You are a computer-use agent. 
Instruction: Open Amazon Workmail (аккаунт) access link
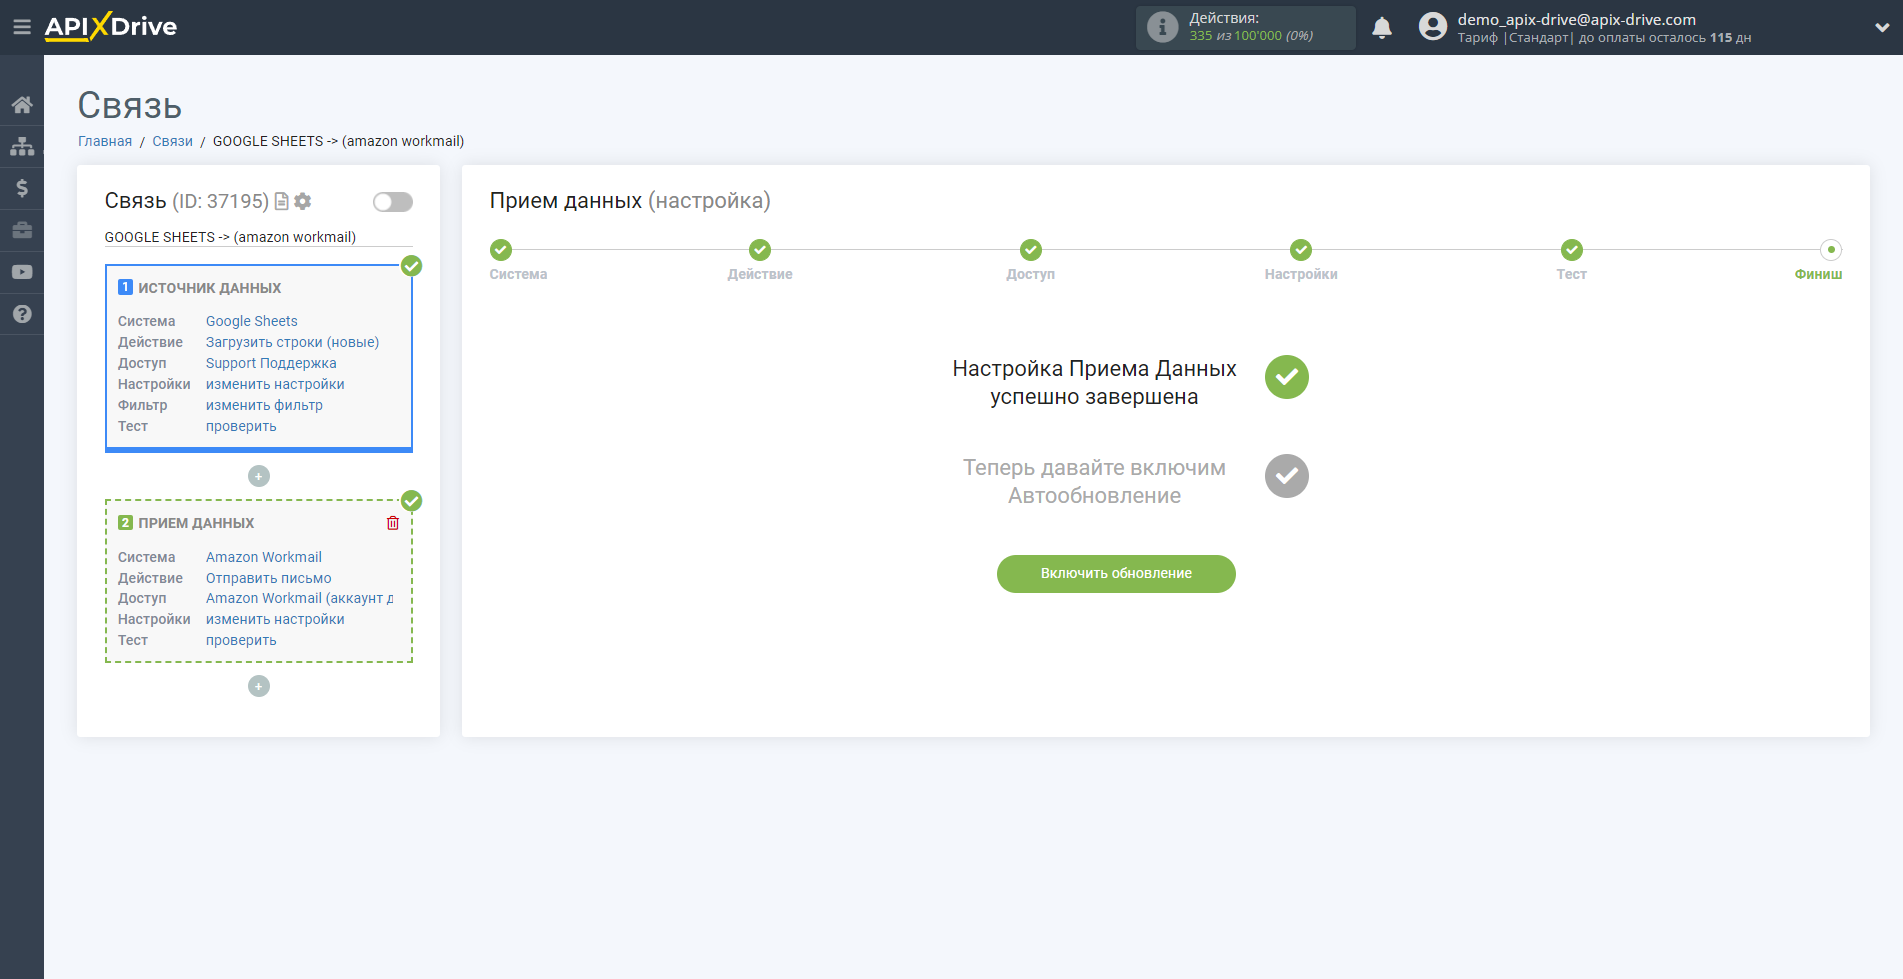[x=299, y=598]
